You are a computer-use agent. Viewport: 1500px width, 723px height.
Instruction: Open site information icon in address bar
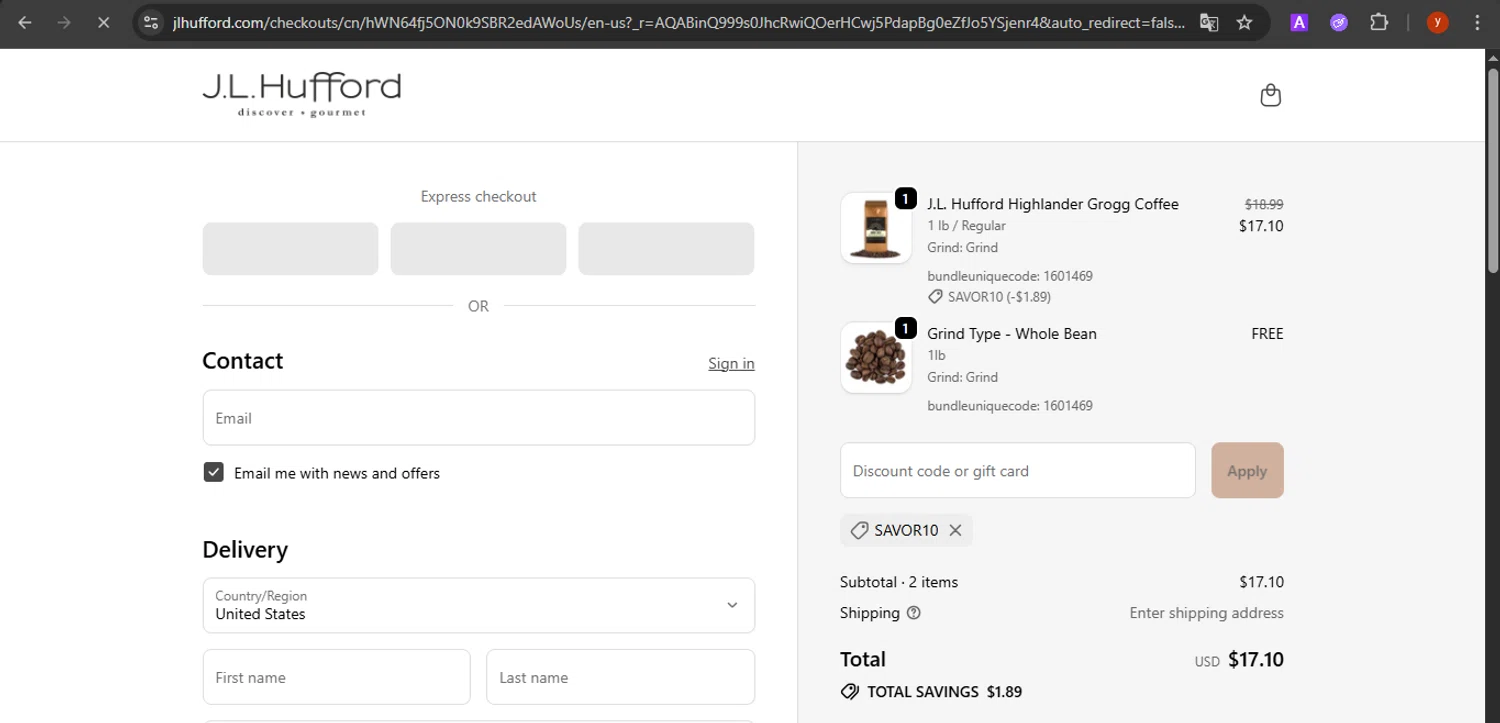[150, 22]
